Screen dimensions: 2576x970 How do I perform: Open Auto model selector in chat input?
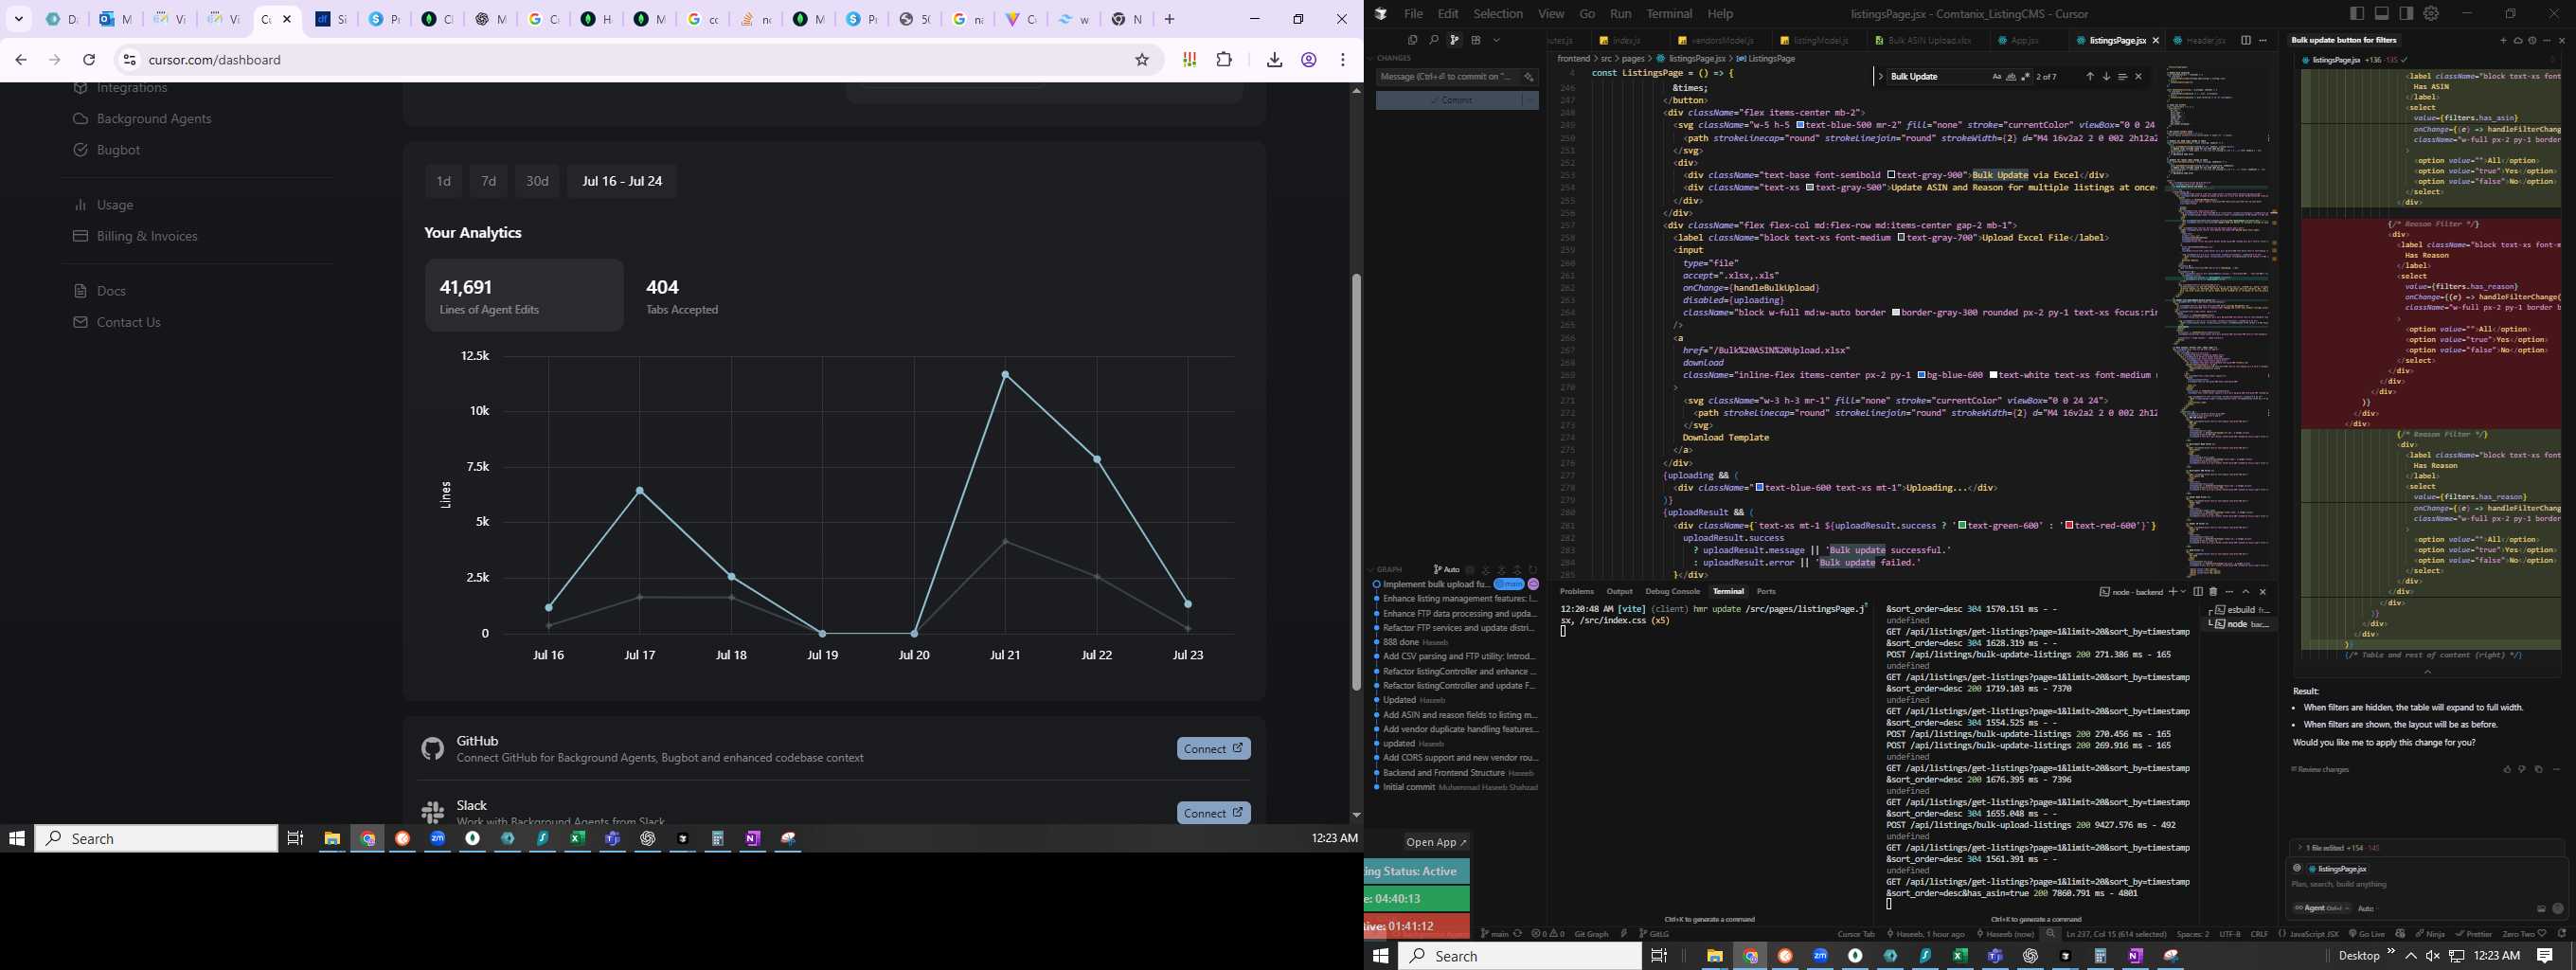click(2367, 908)
